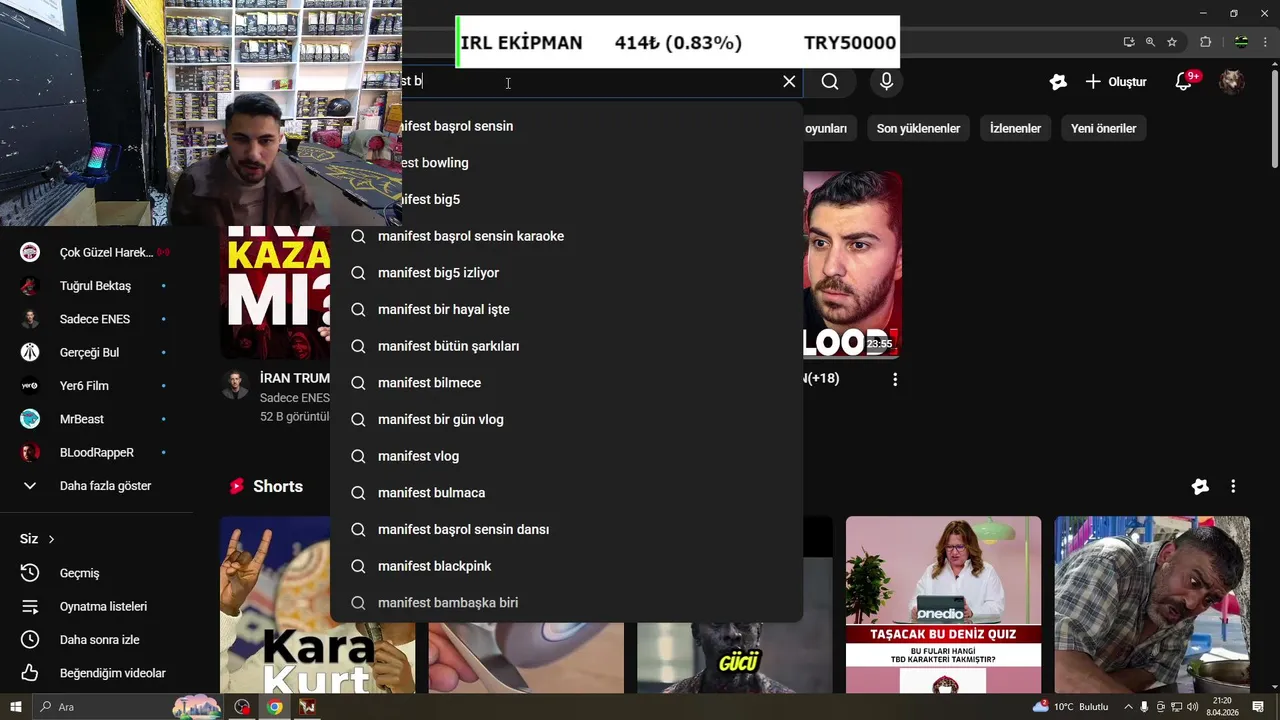Open the red W app on taskbar
This screenshot has height=720, width=1280.
[x=308, y=707]
